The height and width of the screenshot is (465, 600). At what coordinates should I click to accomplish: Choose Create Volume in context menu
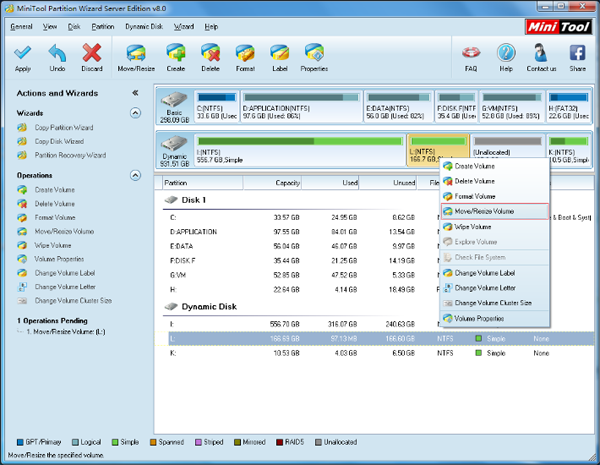[x=495, y=166]
